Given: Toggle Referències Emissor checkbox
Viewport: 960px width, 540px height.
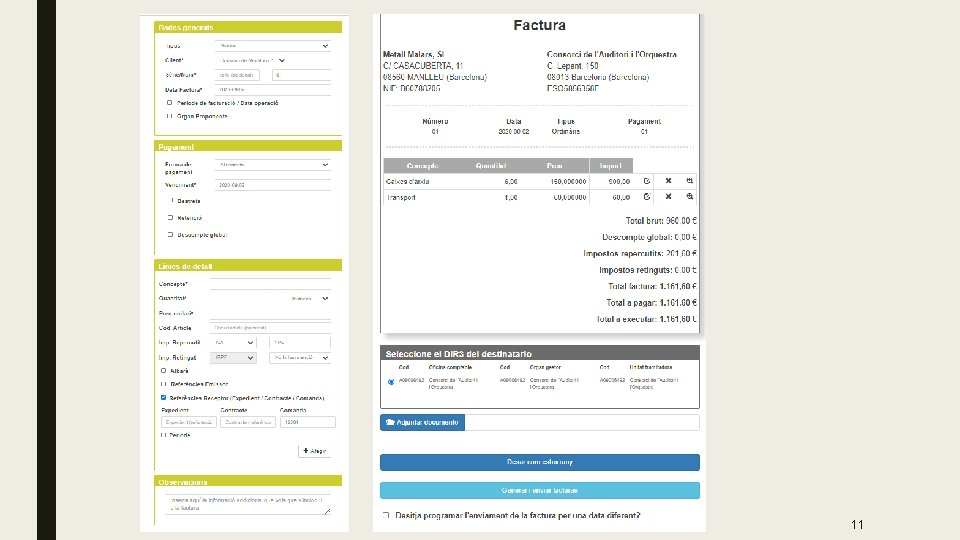Looking at the screenshot, I should coord(163,384).
